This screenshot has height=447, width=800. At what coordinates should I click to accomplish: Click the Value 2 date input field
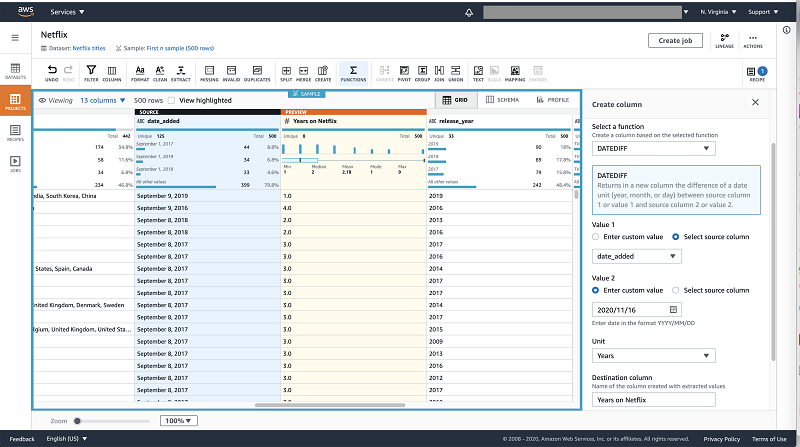coord(637,310)
